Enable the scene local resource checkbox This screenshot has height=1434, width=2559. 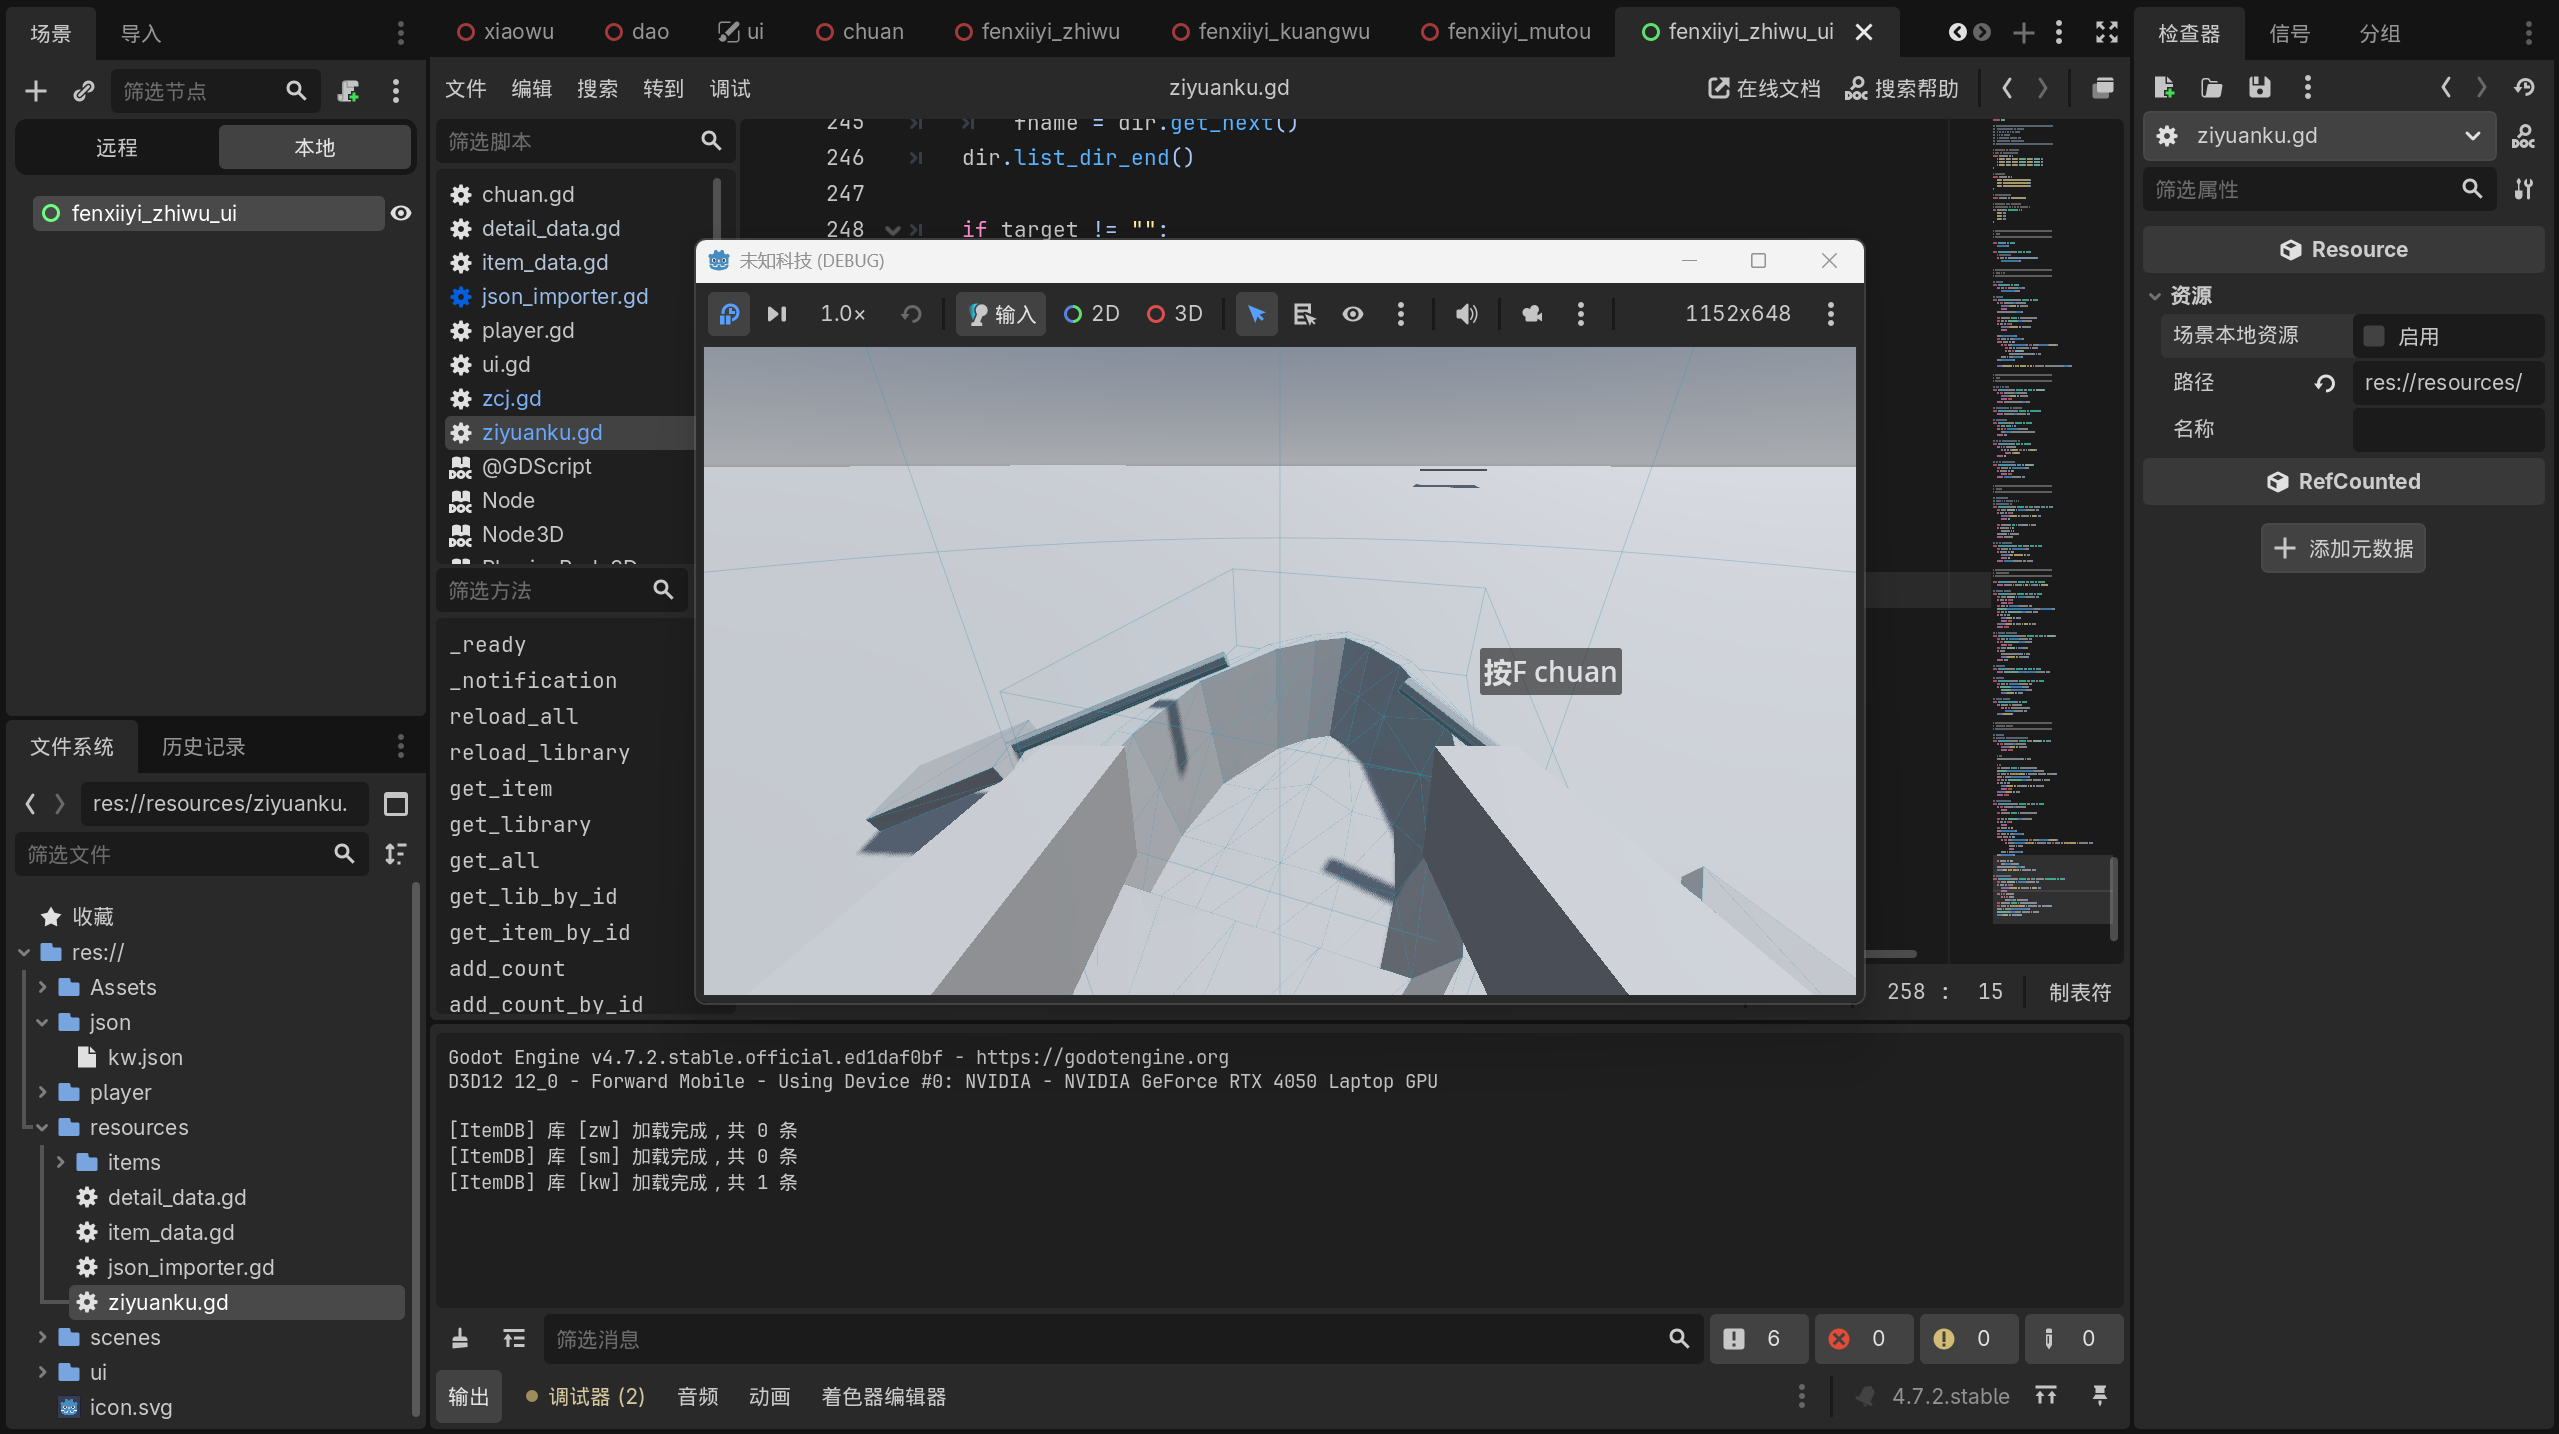click(x=2374, y=336)
